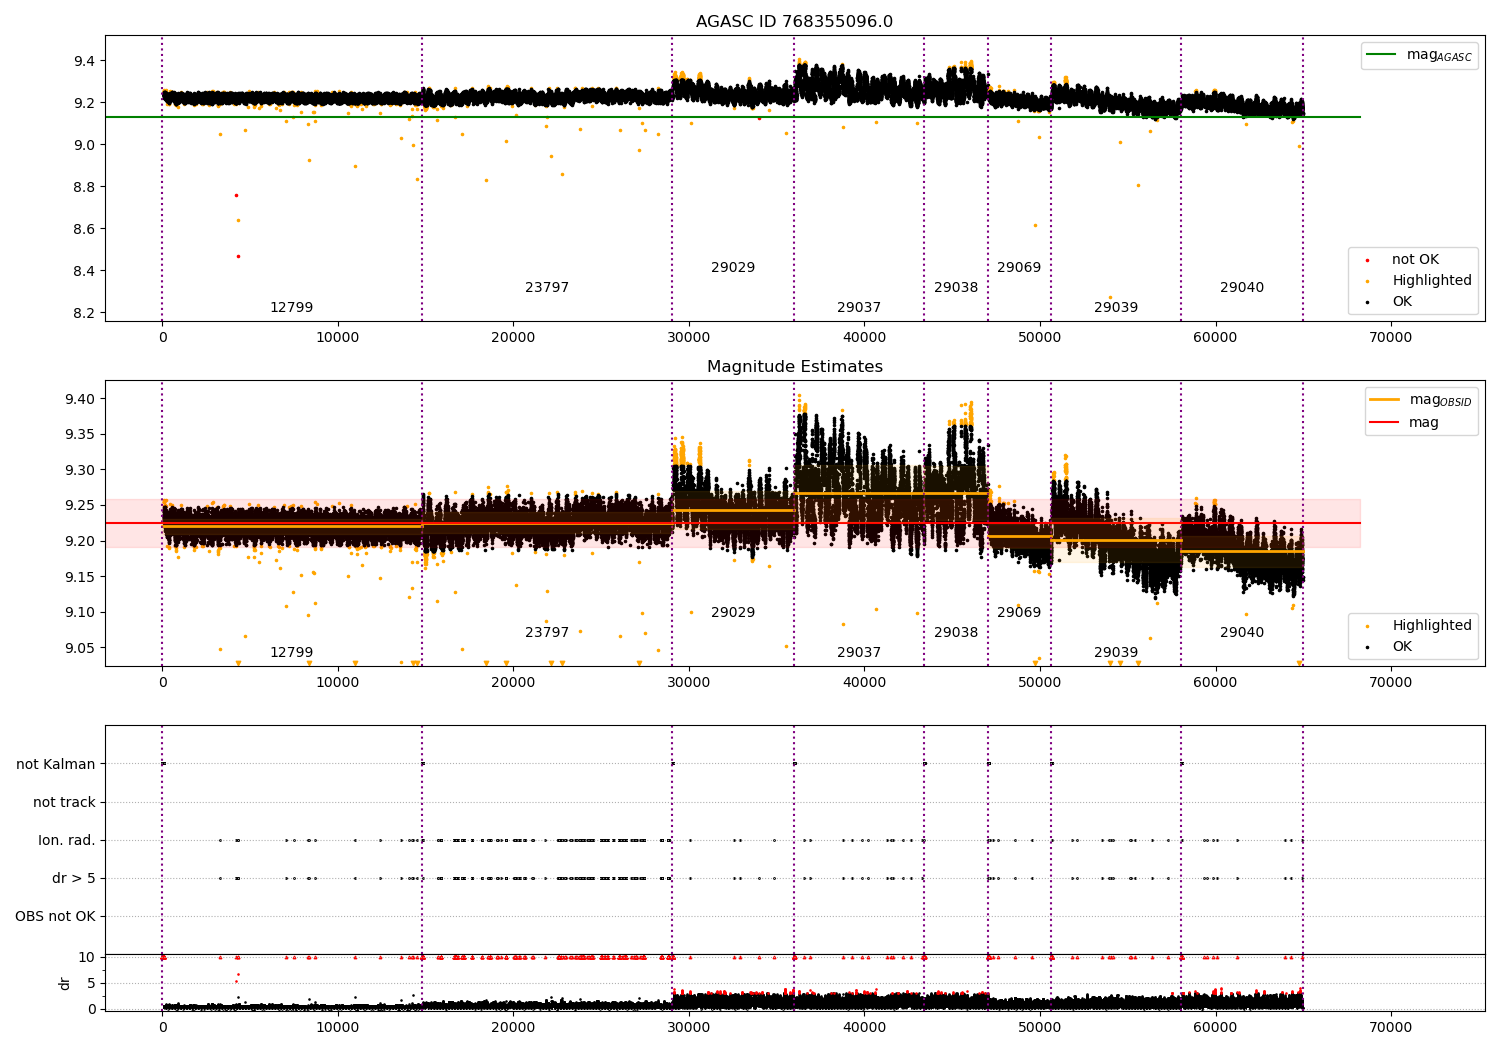Click OBSID label 29029 in the Magnitude Estimates plot

[x=733, y=613]
